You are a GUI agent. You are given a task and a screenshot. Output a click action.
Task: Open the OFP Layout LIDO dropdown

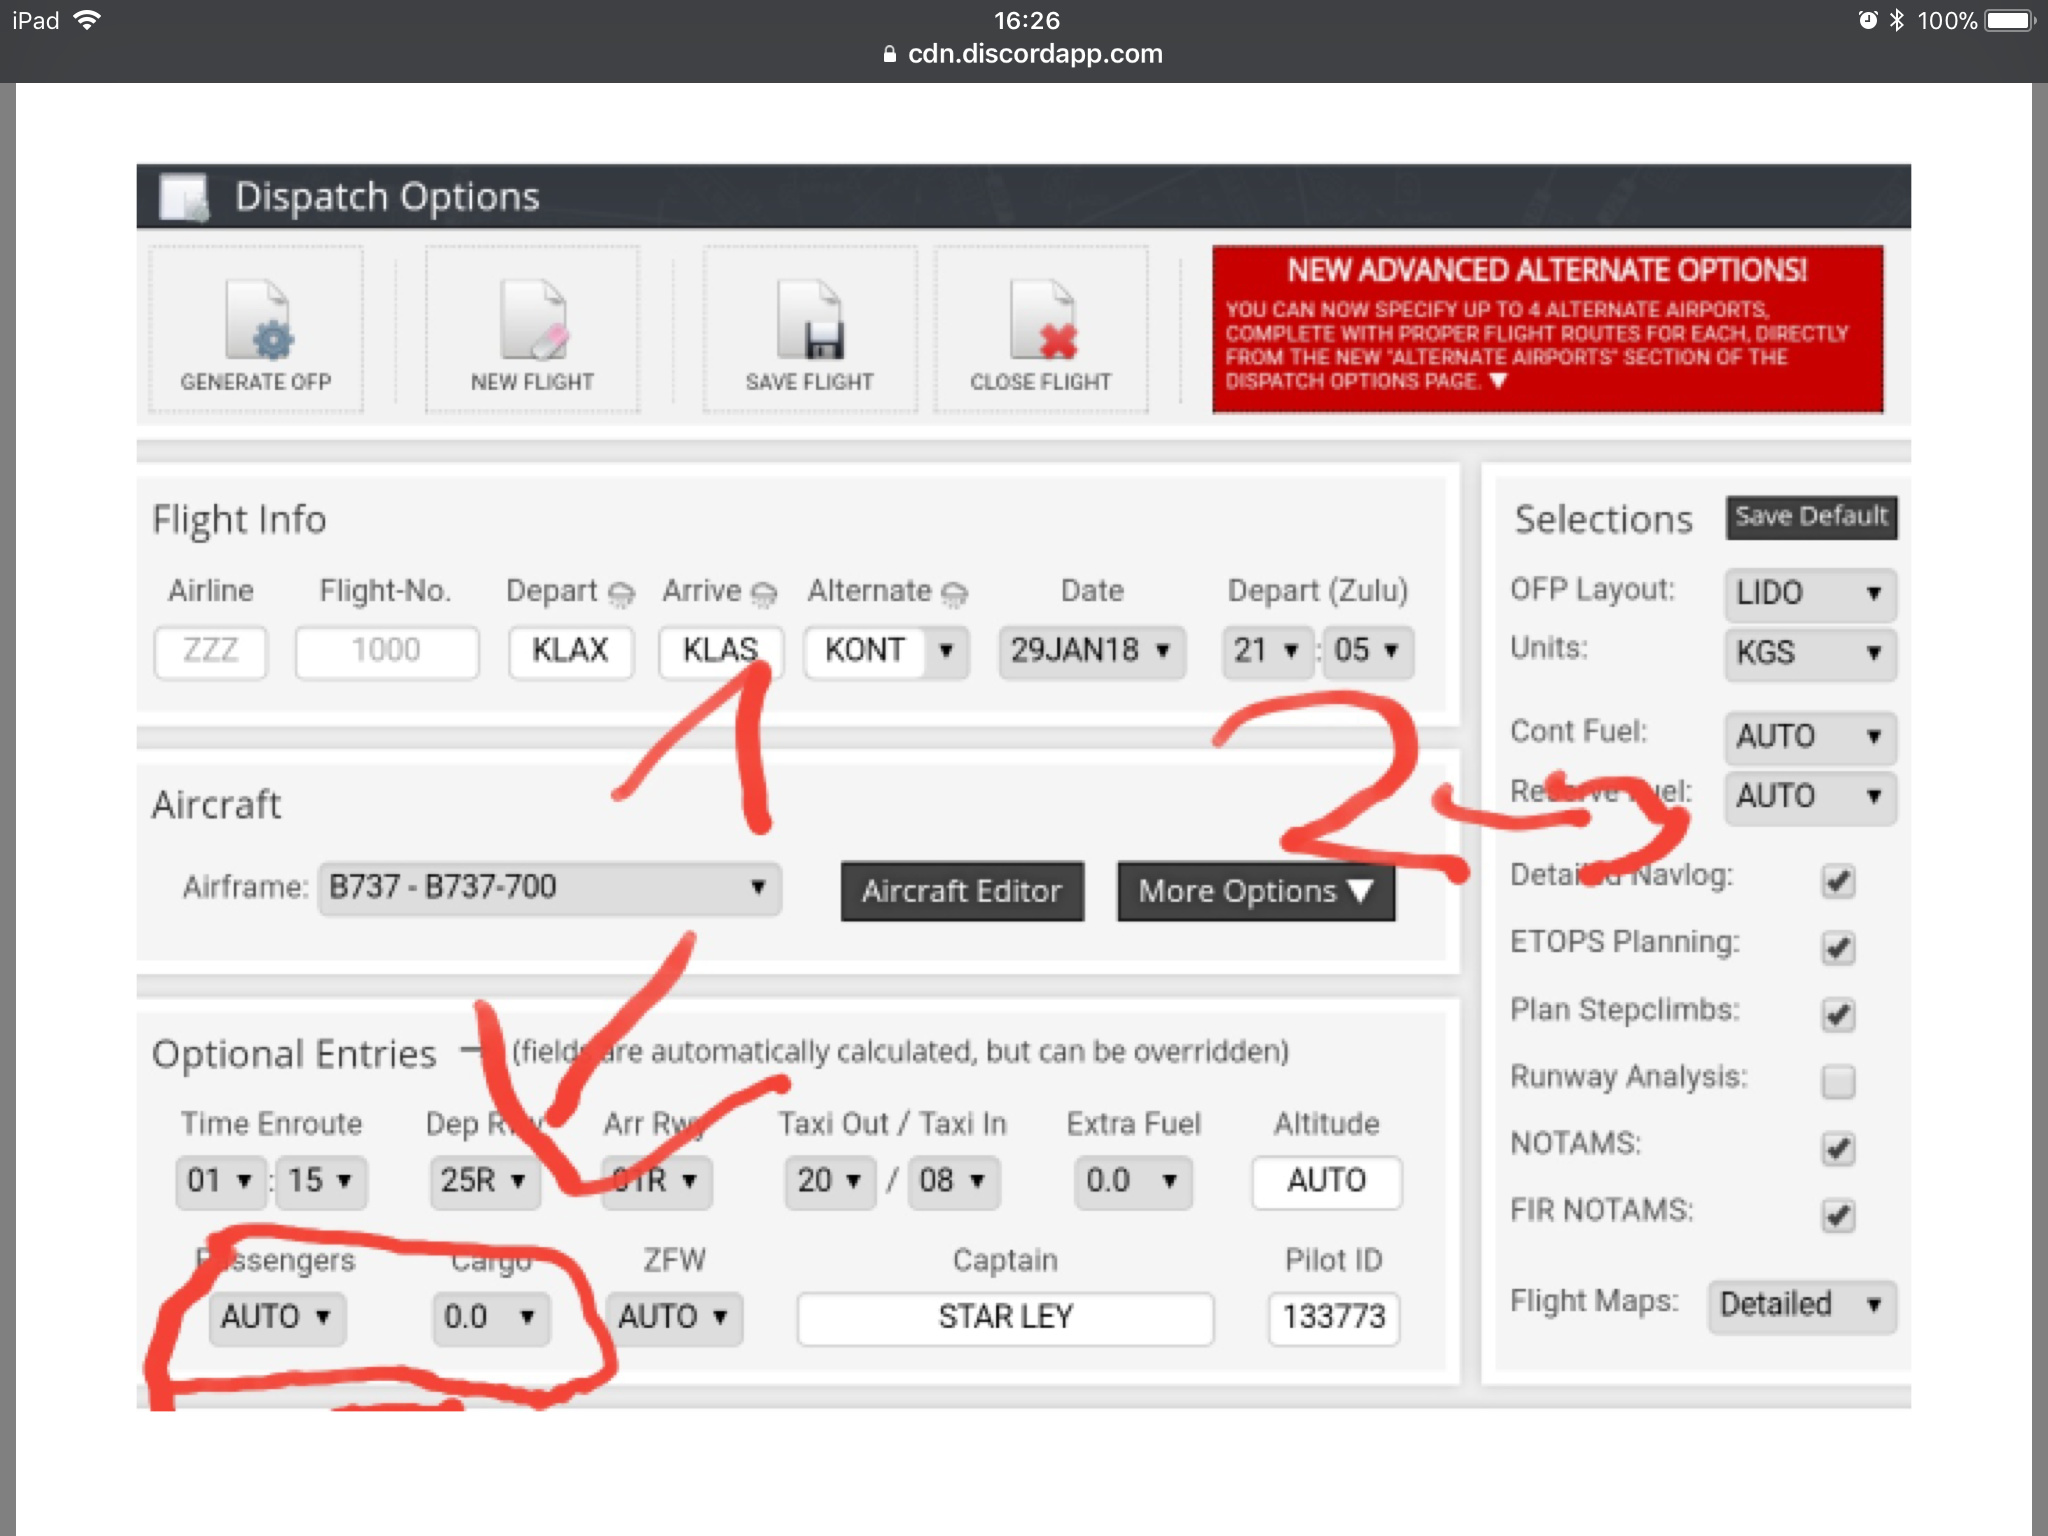tap(1810, 593)
